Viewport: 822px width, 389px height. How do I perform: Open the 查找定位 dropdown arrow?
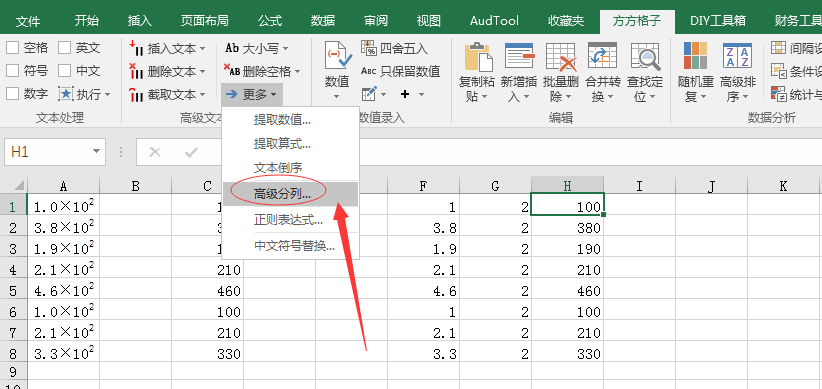(x=653, y=96)
